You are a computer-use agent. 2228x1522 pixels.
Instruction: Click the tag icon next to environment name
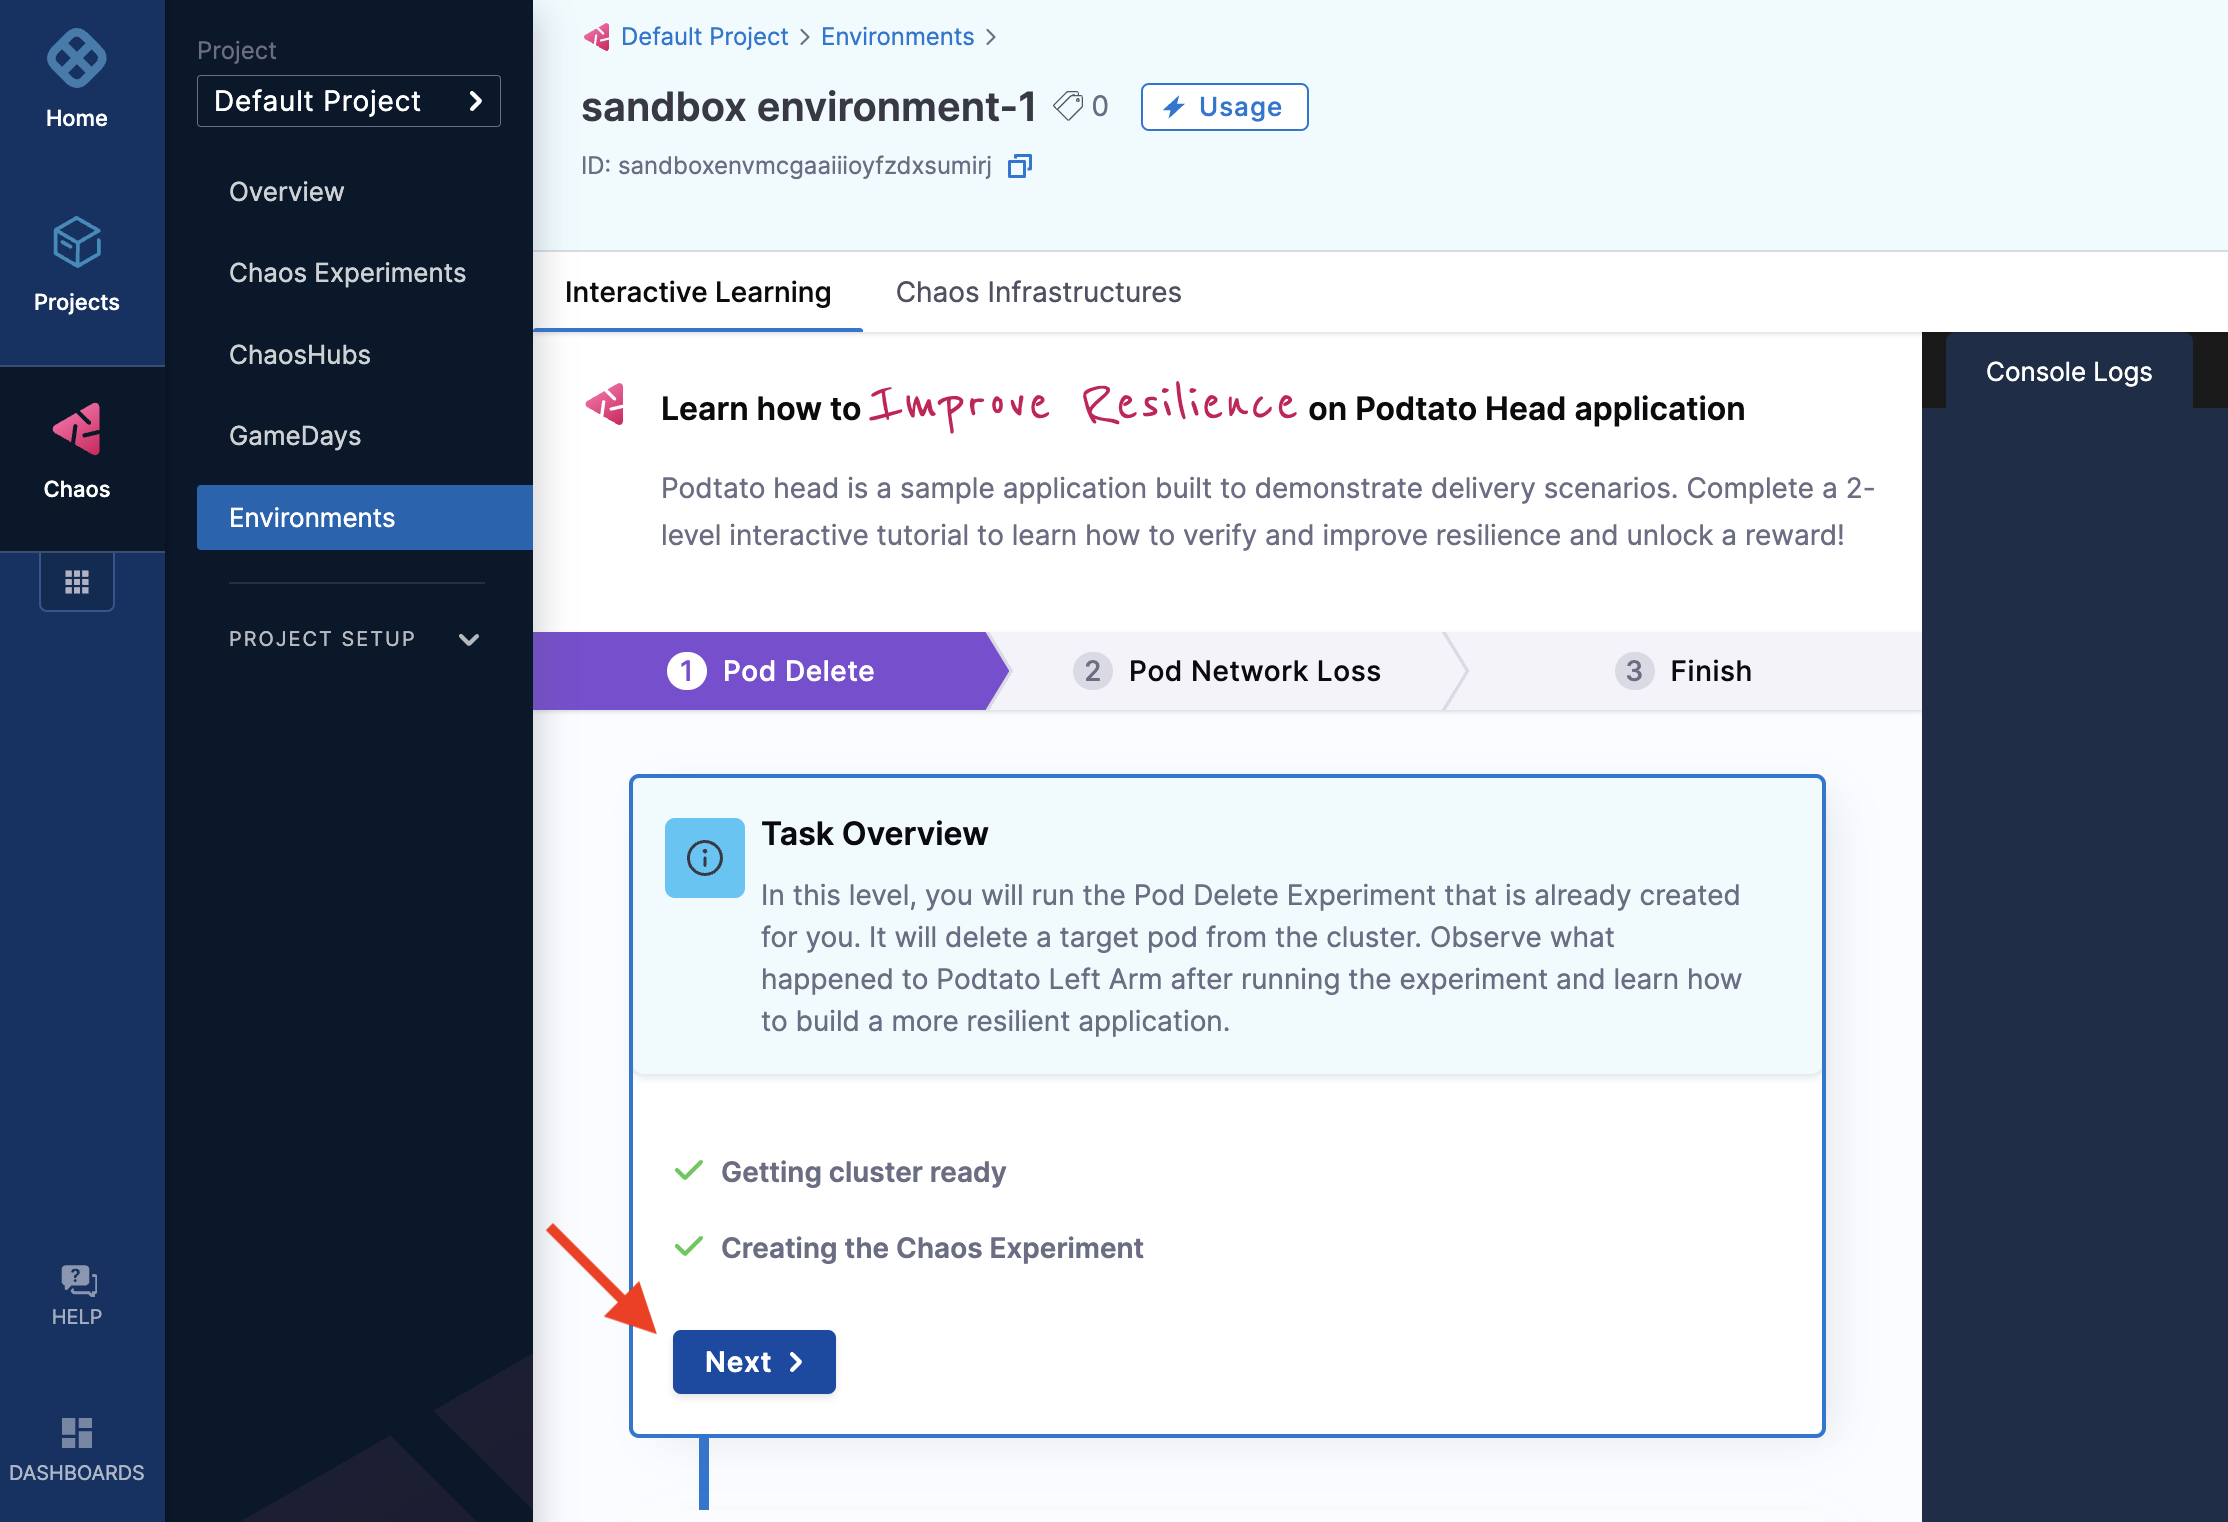1068,106
